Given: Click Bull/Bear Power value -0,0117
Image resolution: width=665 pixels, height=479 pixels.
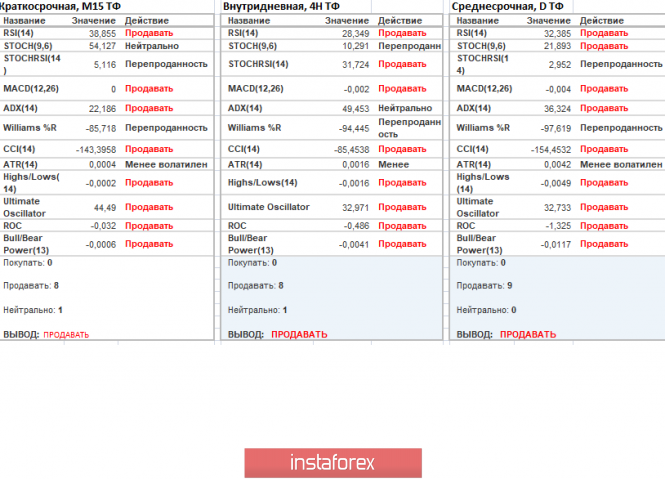Looking at the screenshot, I should [x=556, y=245].
